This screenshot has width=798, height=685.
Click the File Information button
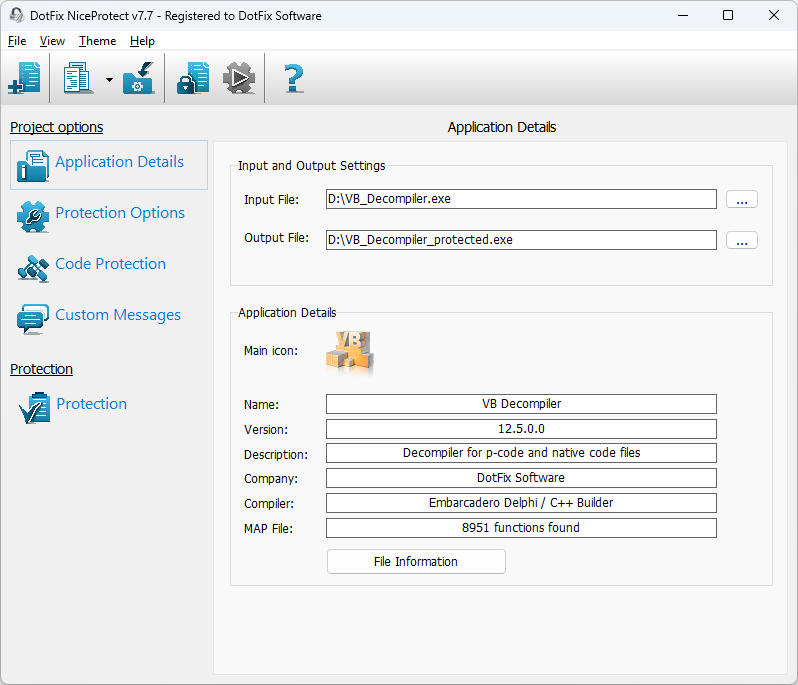tap(416, 561)
